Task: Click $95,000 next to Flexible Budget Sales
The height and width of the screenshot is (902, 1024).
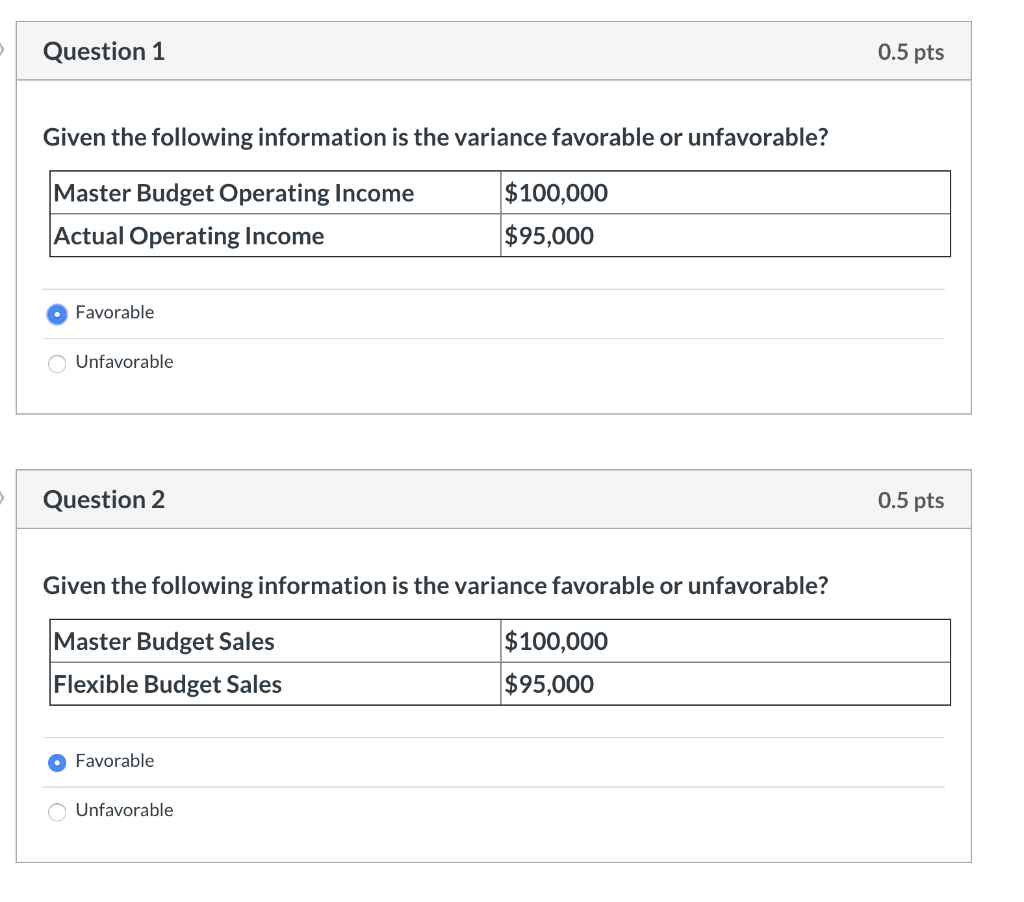Action: coord(549,684)
